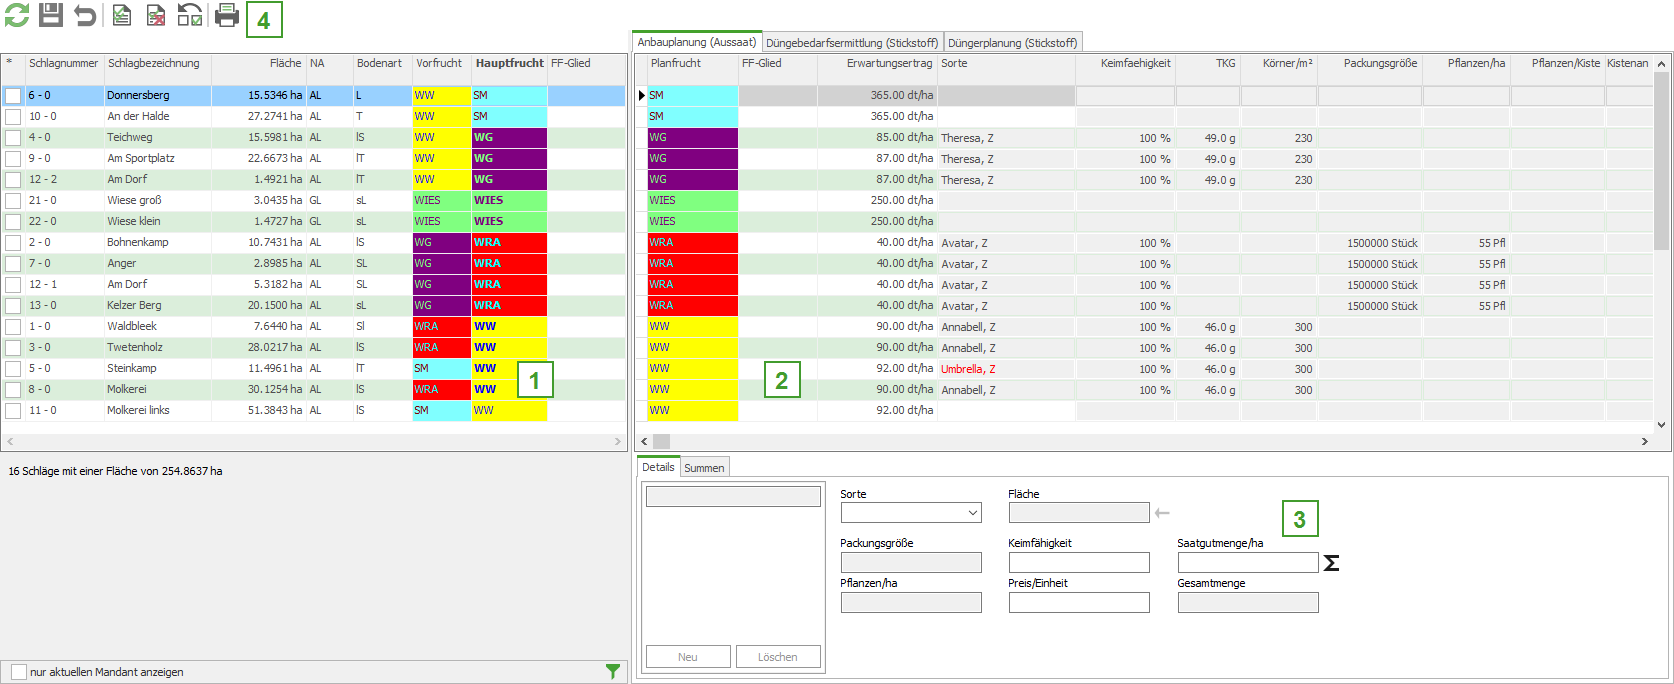Screen dimensions: 1674x684
Task: Click the green filter funnel icon
Action: point(613,672)
